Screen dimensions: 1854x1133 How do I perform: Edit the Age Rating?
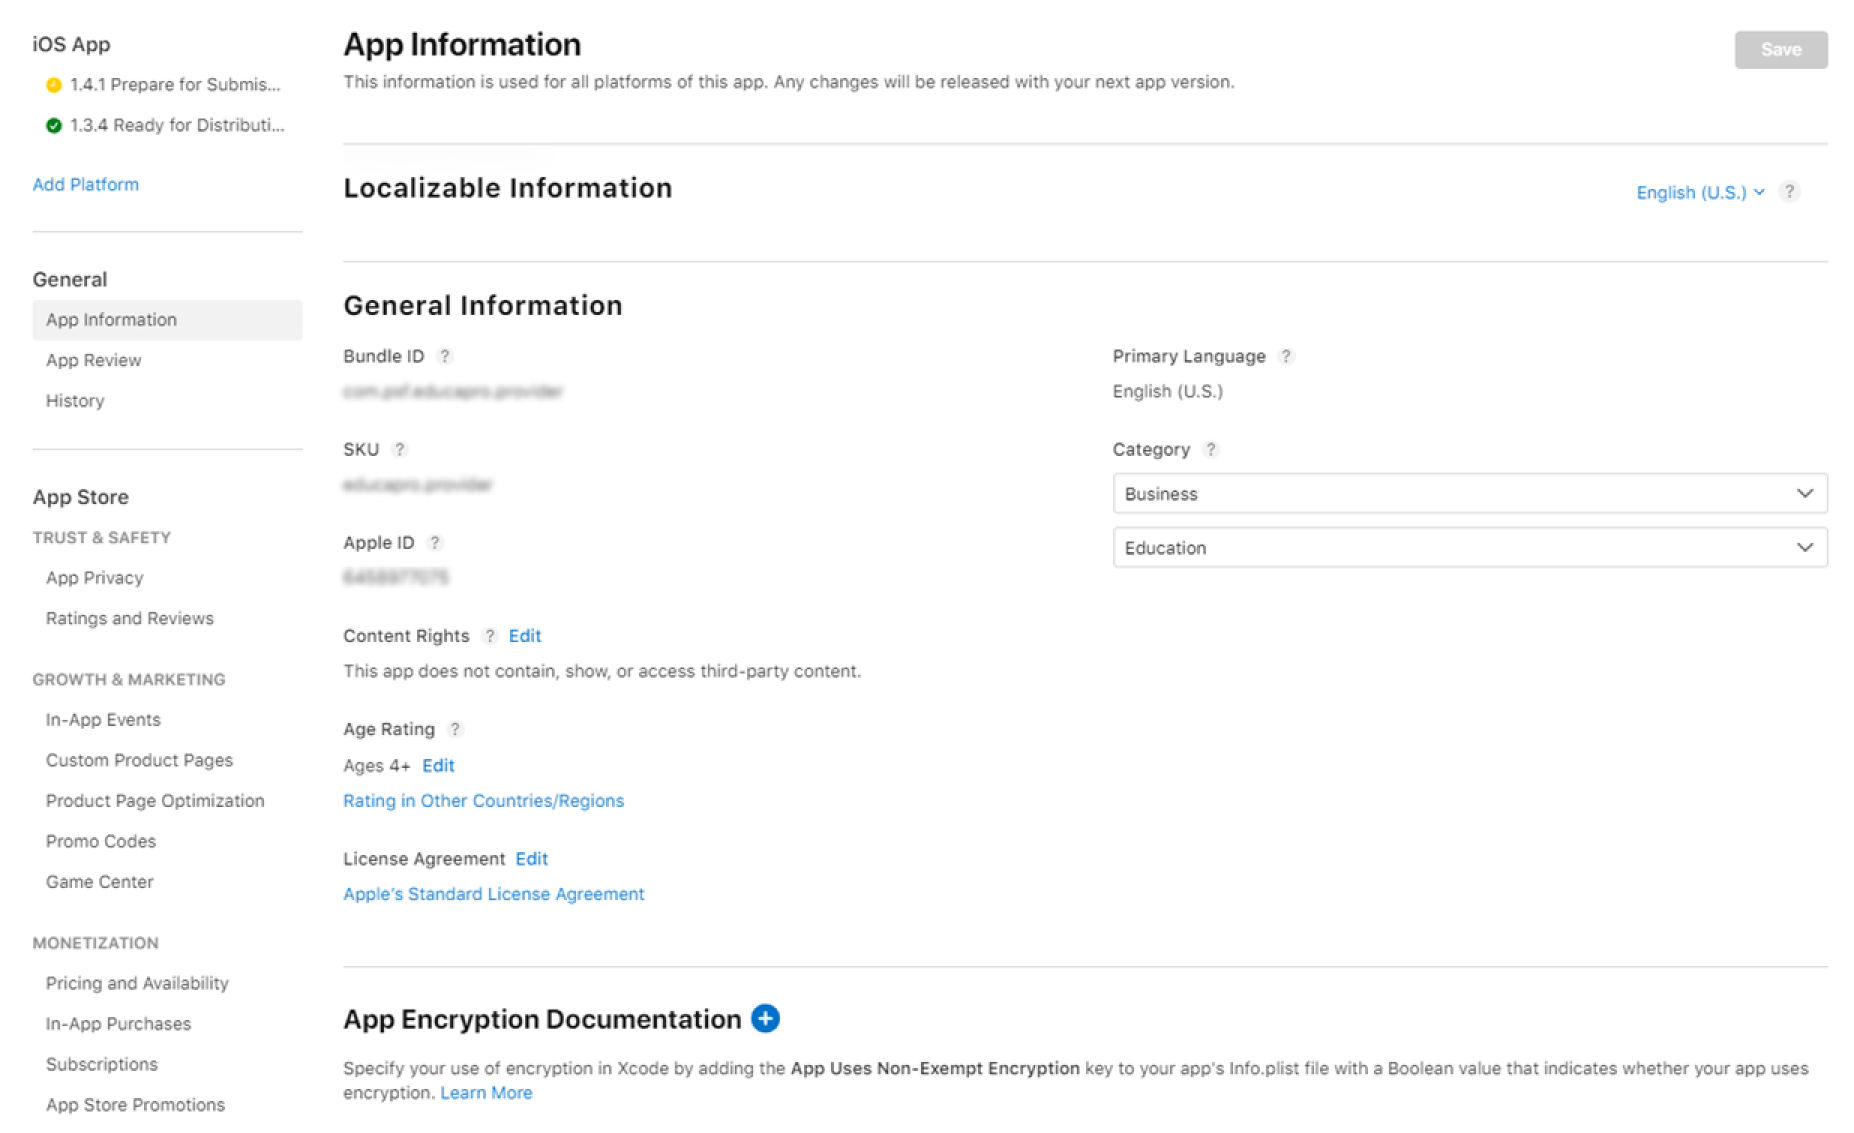[438, 766]
